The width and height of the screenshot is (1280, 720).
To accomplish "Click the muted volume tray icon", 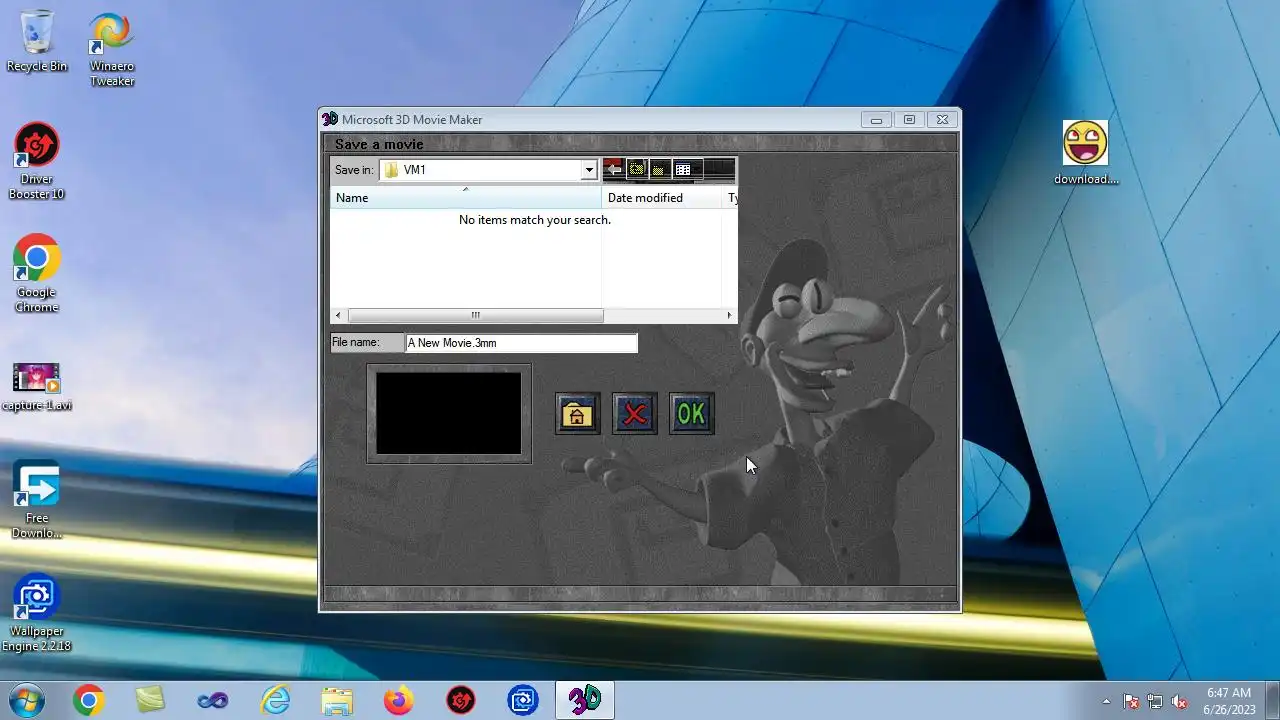I will (1180, 701).
